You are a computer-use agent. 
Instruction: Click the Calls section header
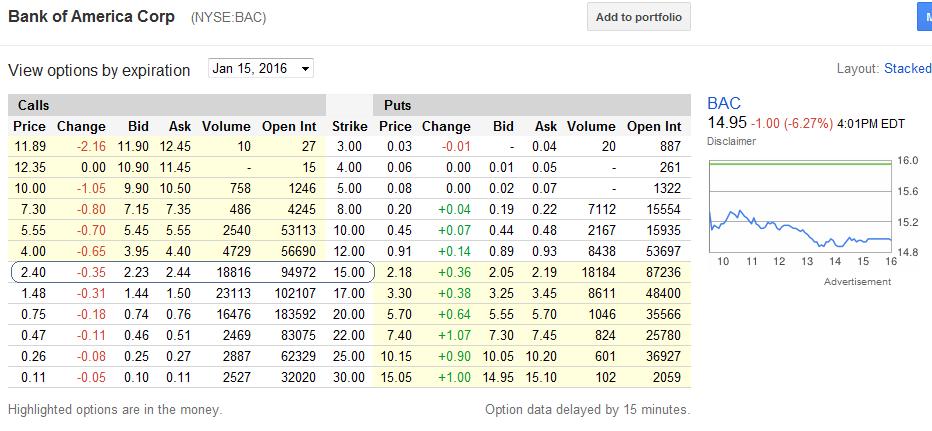[x=166, y=105]
